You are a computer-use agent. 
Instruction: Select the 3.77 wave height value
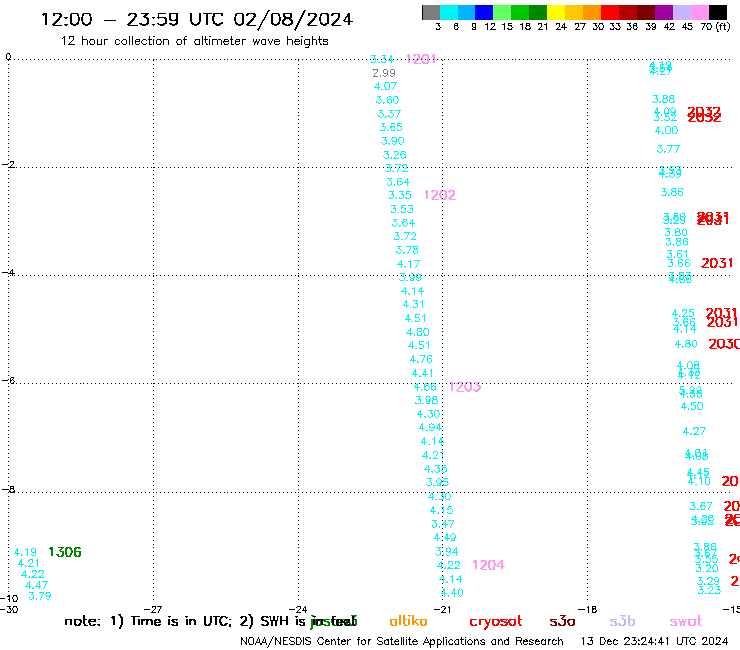click(668, 149)
